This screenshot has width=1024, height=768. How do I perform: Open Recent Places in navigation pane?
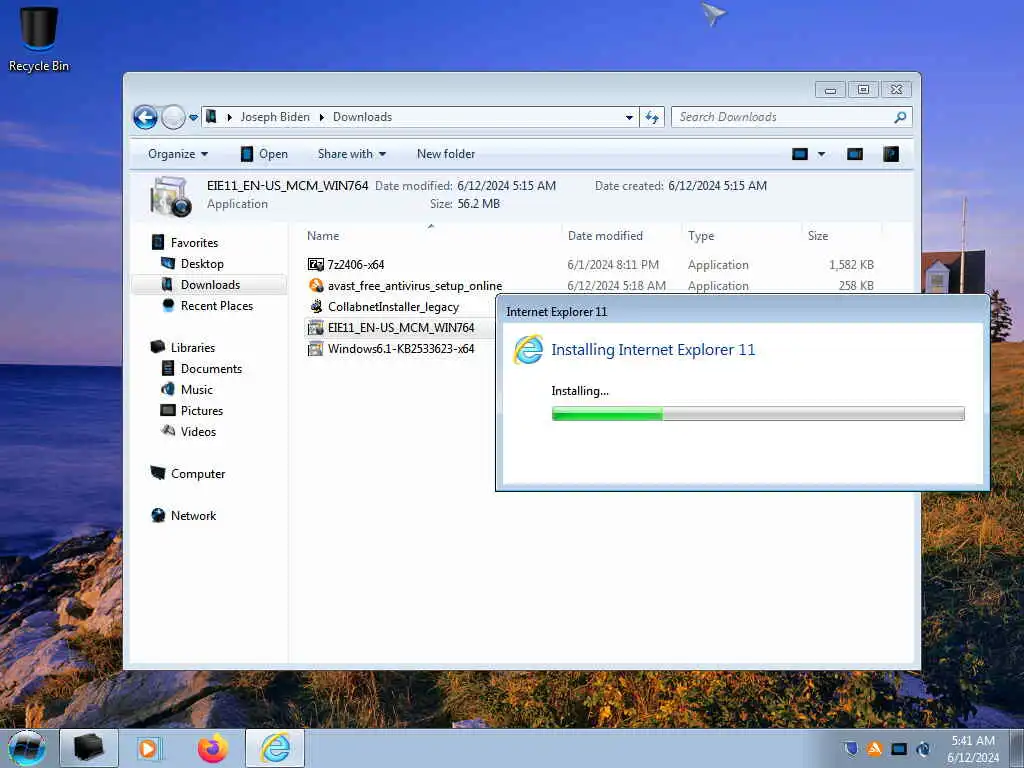click(216, 306)
